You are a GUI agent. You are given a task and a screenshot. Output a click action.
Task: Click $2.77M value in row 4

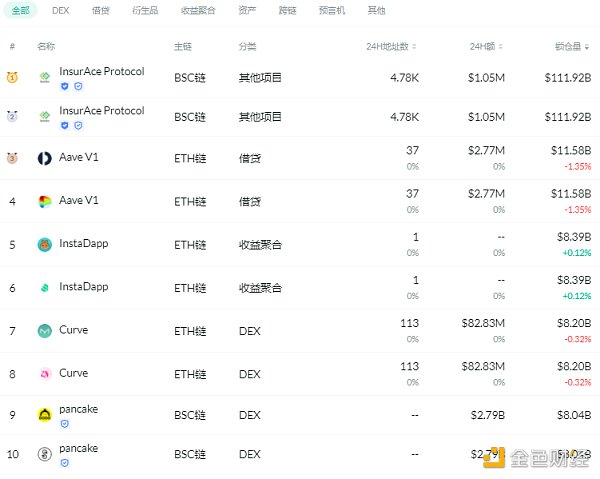coord(486,194)
